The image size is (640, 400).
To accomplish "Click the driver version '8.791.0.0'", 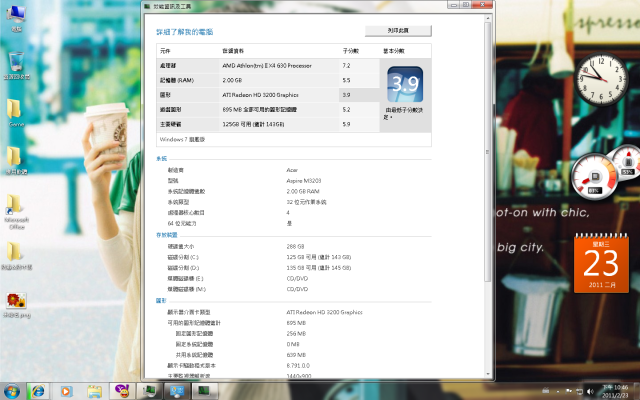I will tap(298, 365).
